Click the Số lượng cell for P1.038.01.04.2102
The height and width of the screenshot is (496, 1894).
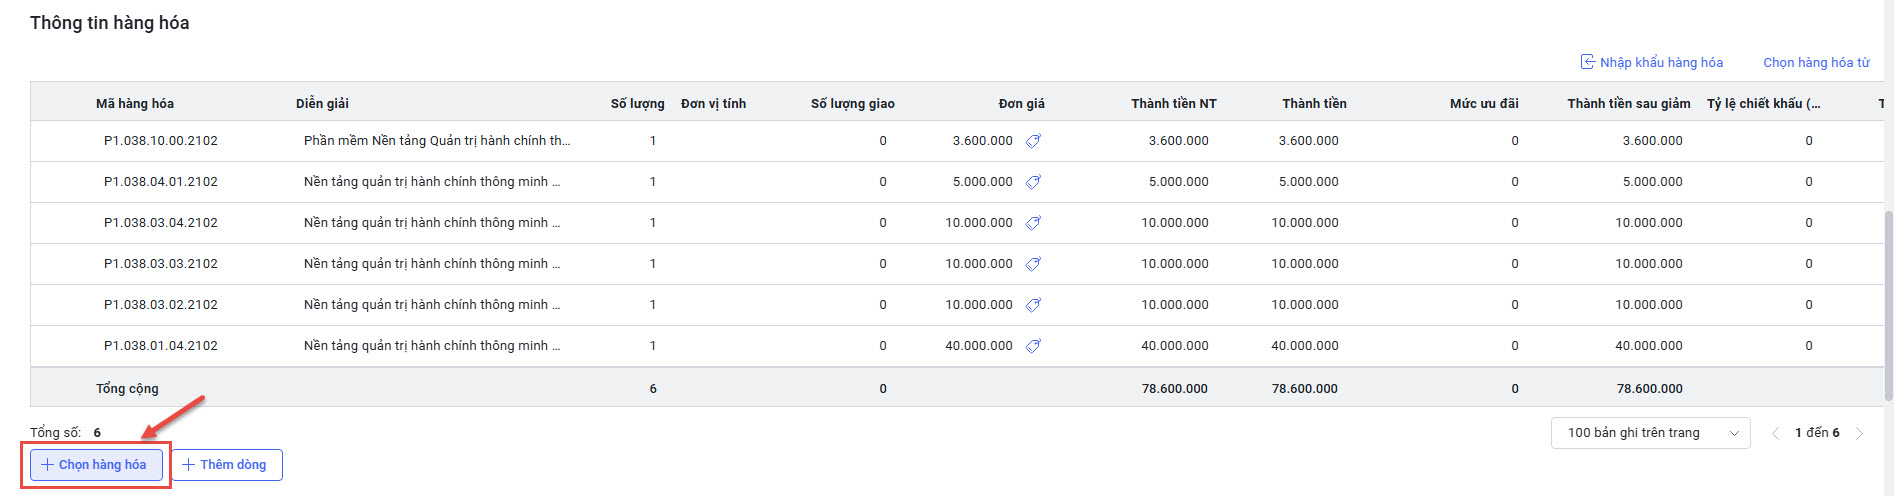point(652,346)
